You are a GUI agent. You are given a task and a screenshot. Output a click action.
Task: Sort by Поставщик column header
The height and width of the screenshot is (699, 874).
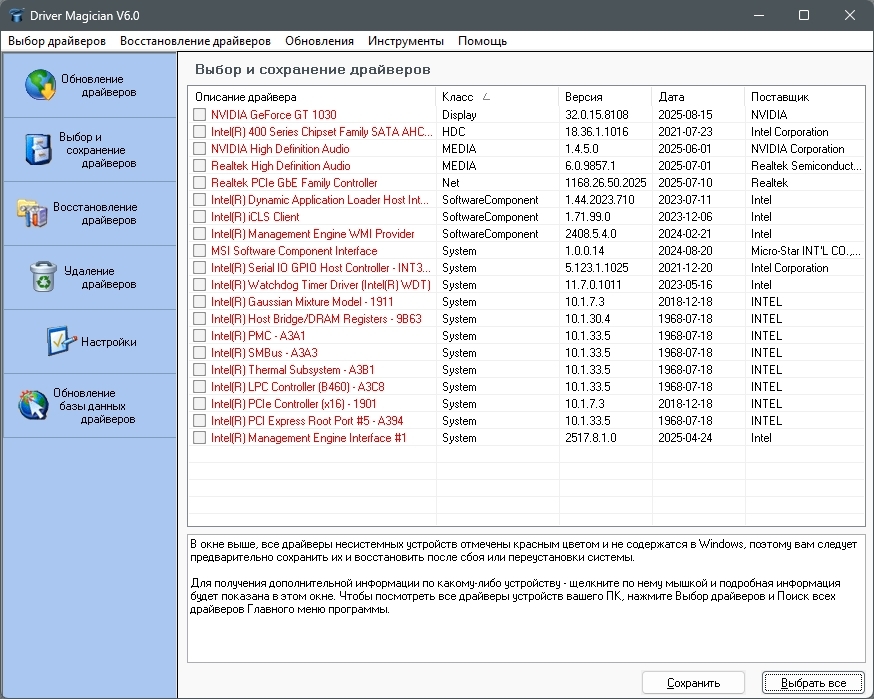pyautogui.click(x=804, y=97)
